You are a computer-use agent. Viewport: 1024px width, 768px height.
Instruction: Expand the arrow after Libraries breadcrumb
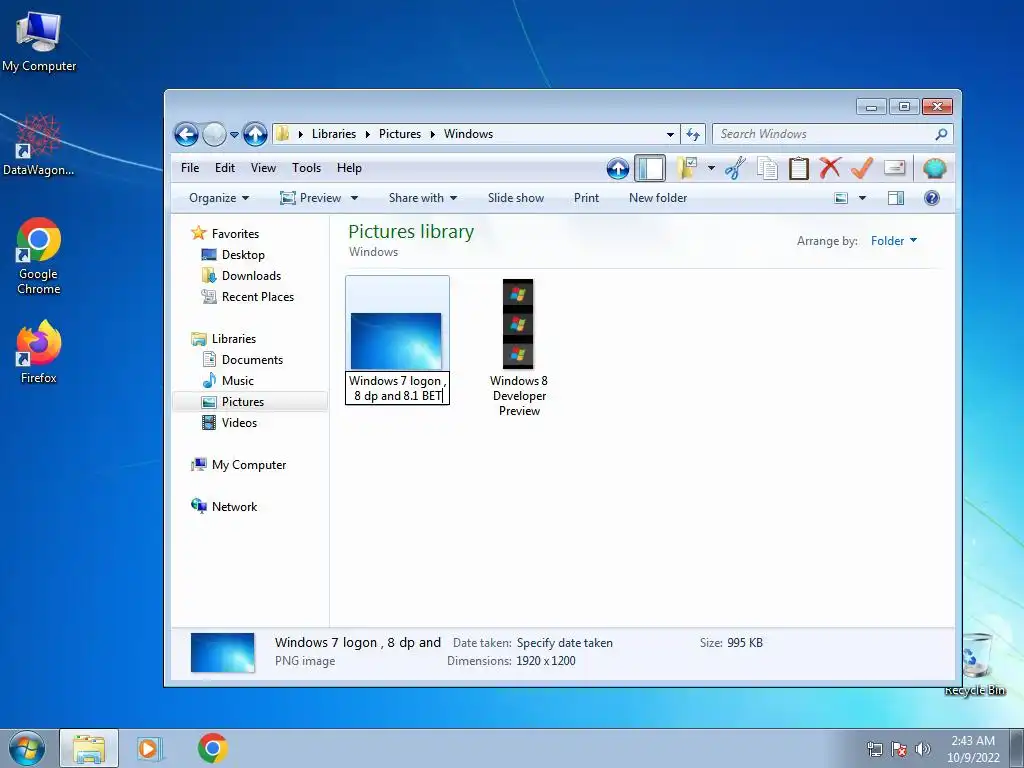click(x=367, y=135)
